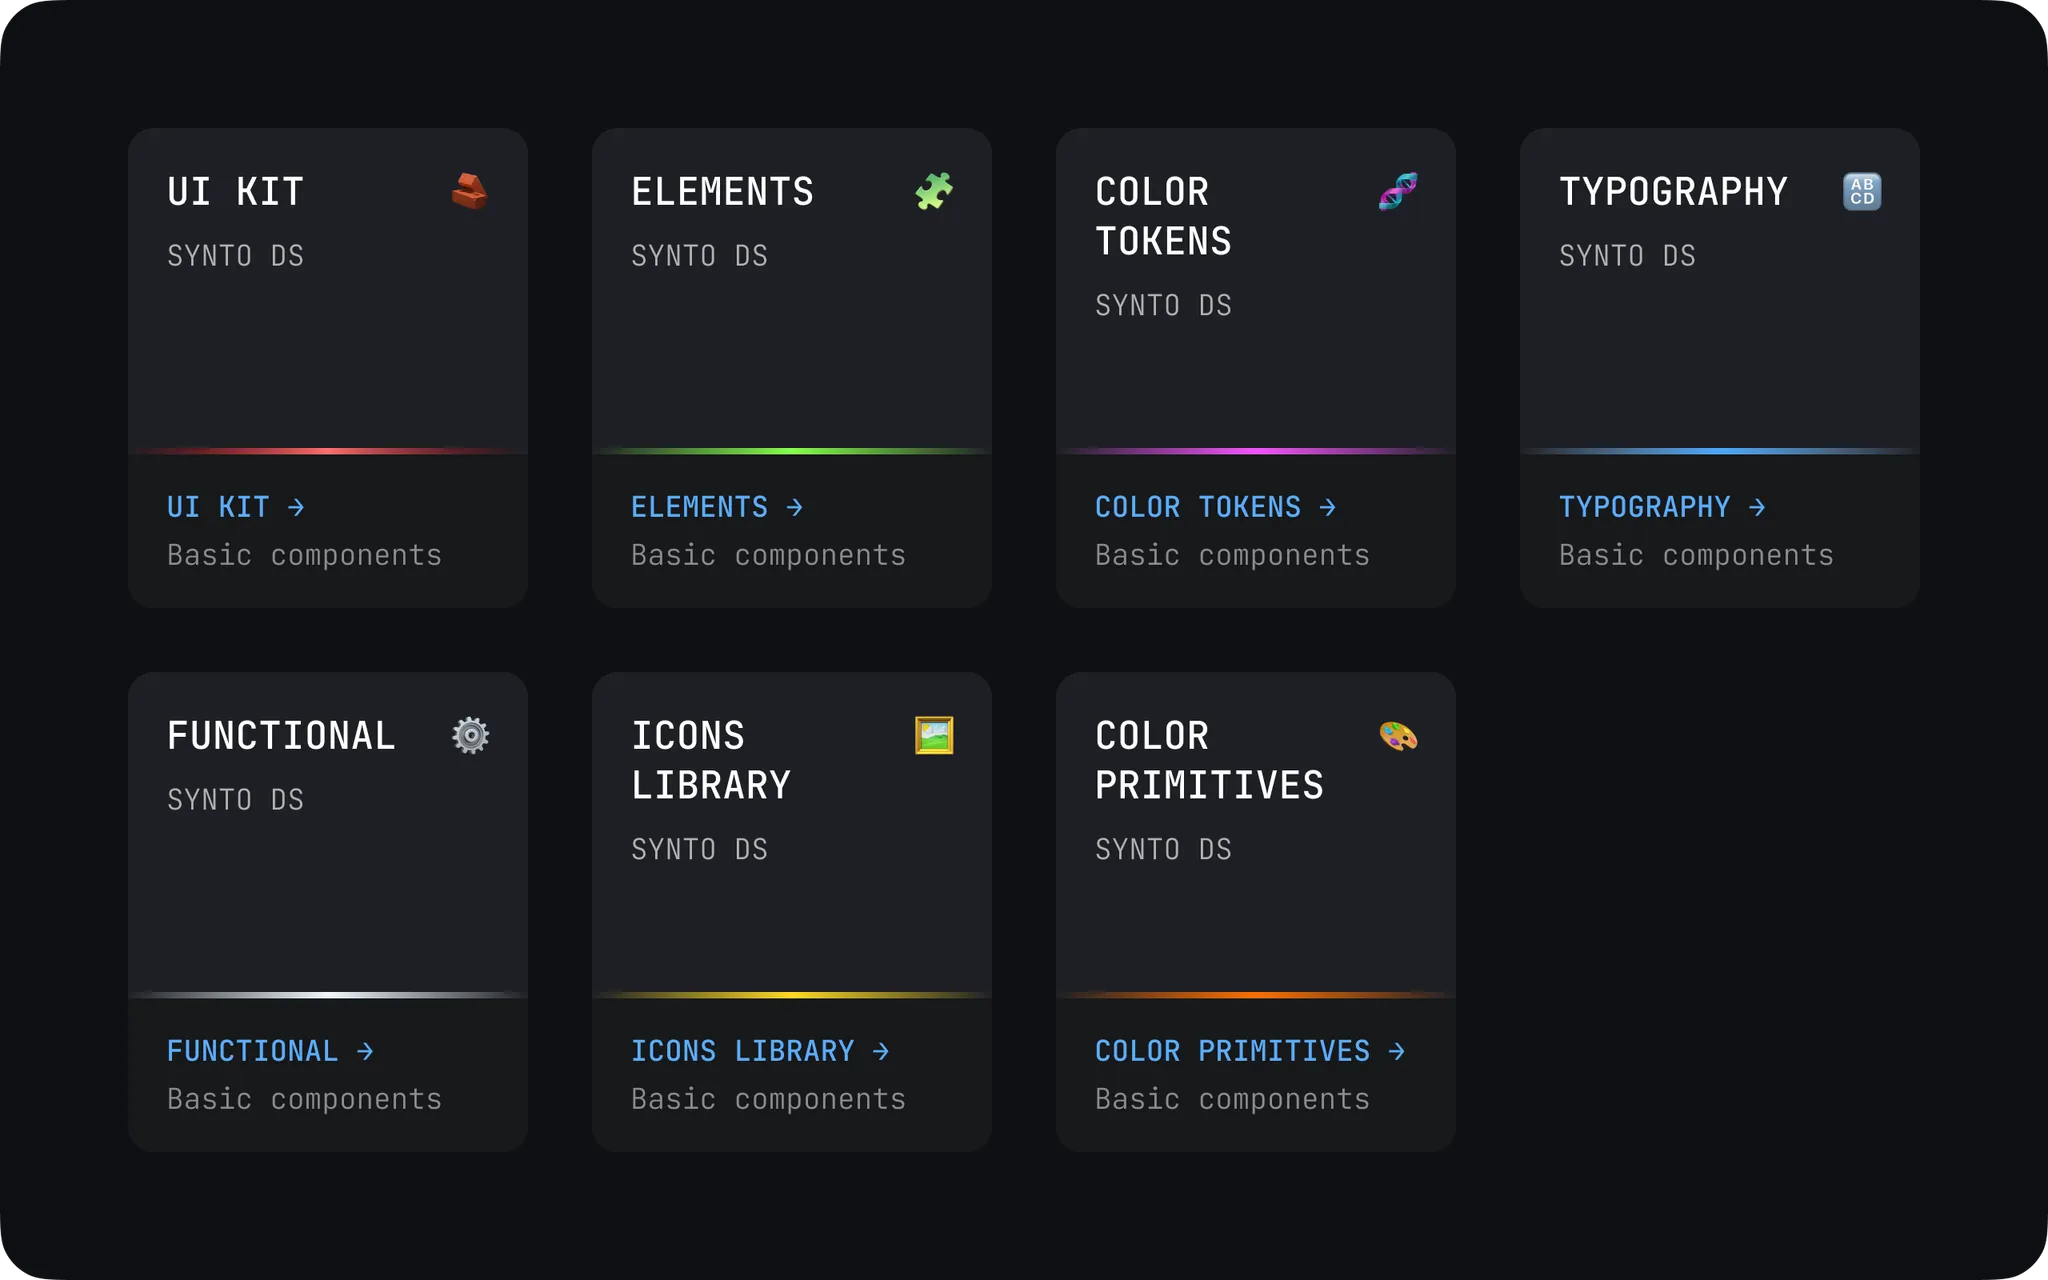The height and width of the screenshot is (1280, 2048).
Task: Click the DNA icon on Color Tokens card
Action: tap(1398, 191)
